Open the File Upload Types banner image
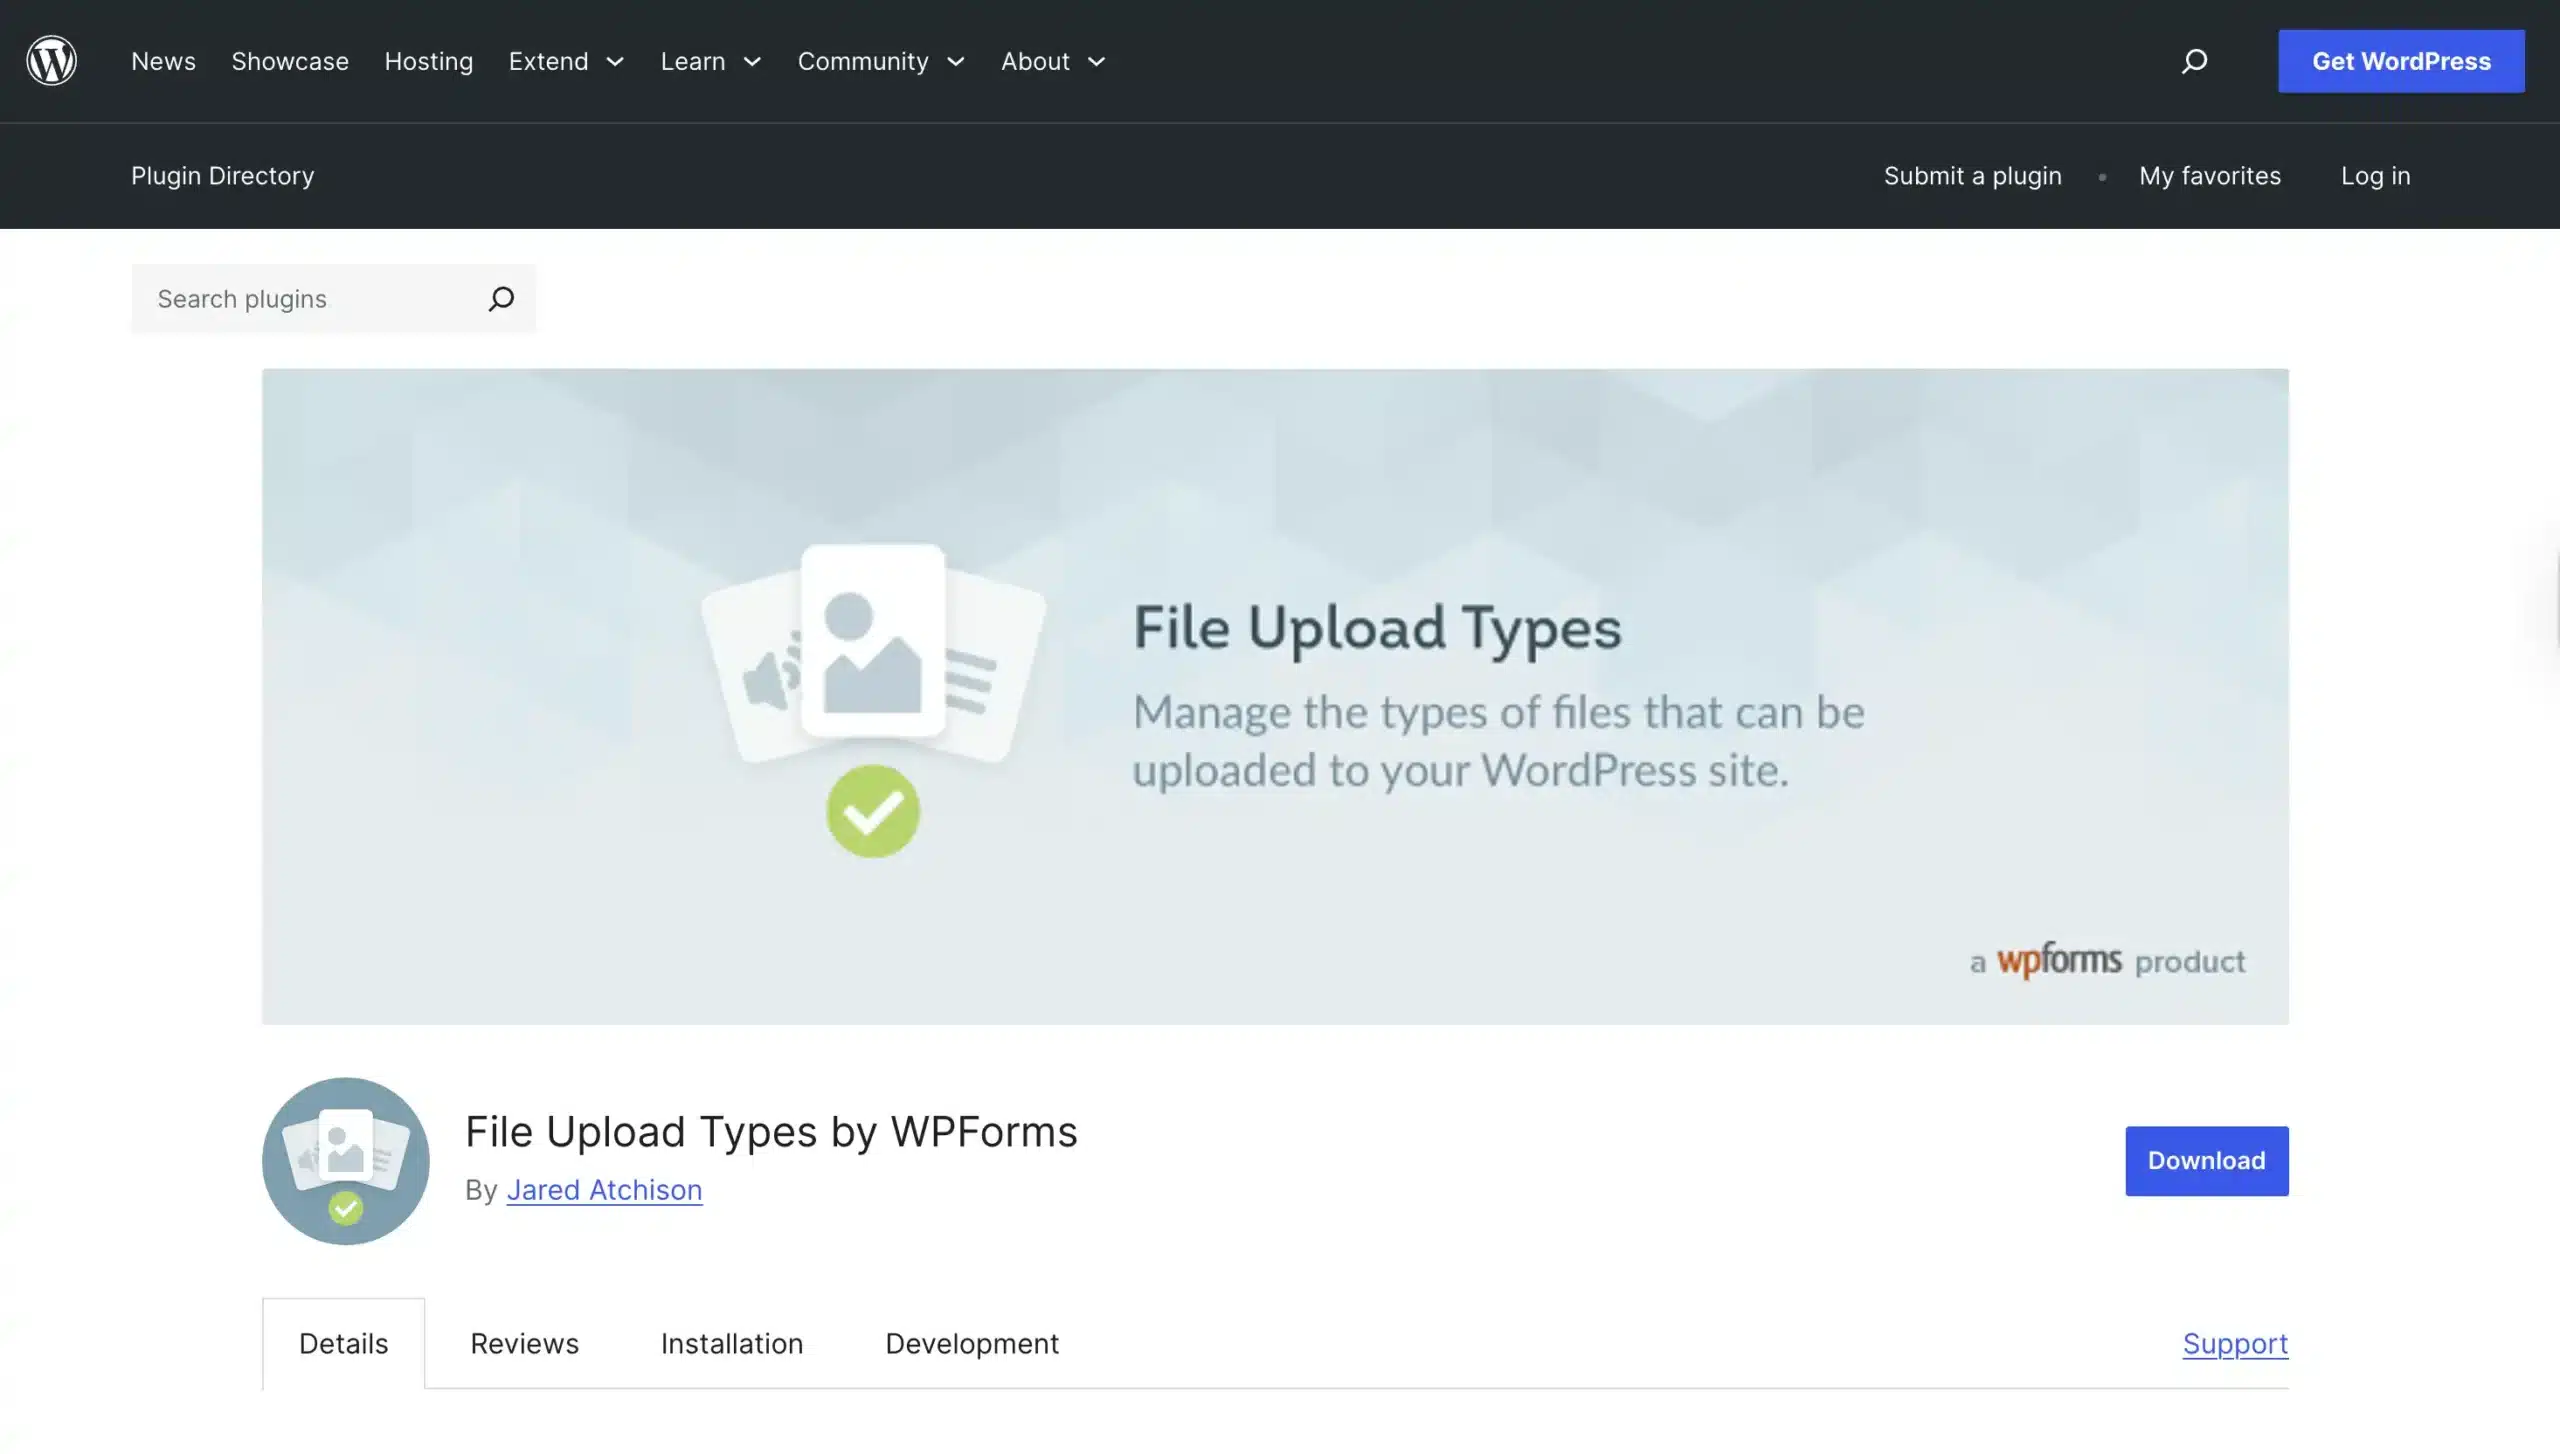Viewport: 2560px width, 1454px height. coord(1275,696)
